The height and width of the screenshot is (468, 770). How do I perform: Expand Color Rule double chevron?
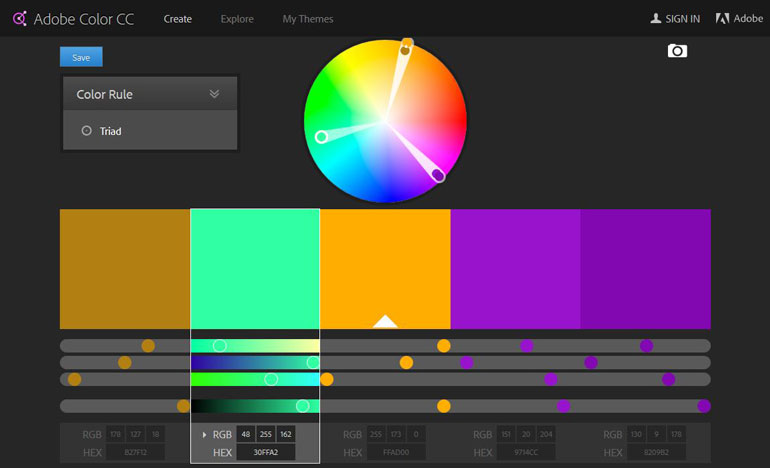coord(214,93)
